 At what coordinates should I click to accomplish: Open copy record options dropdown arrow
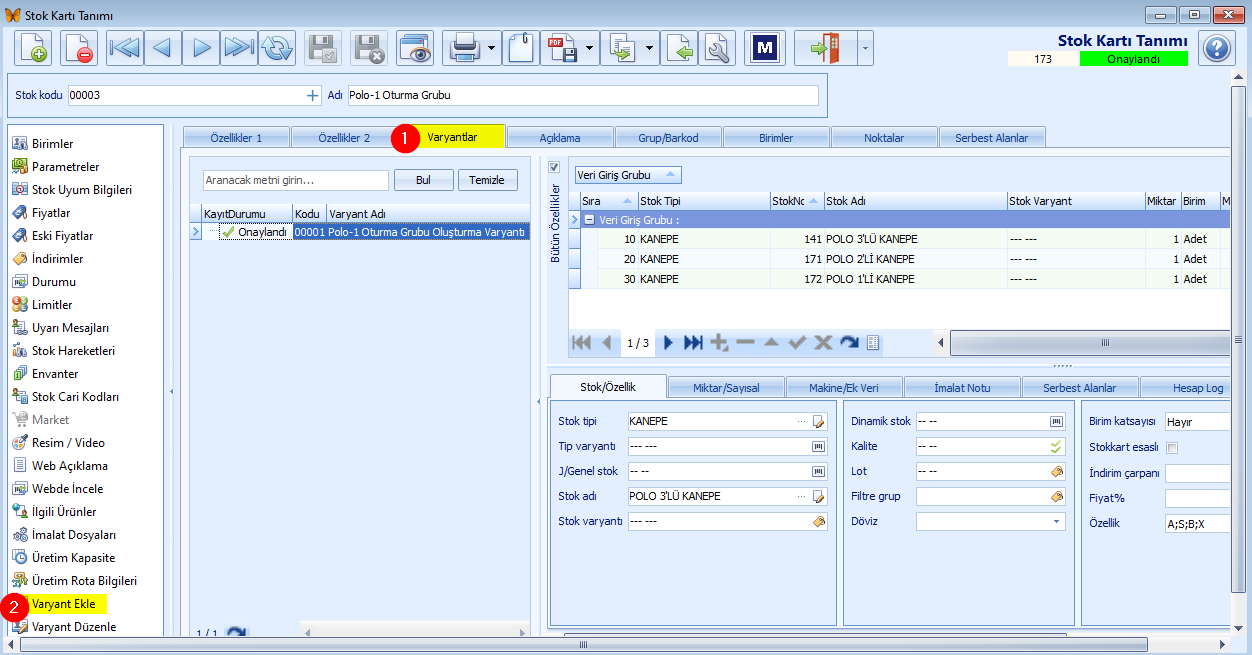pos(649,47)
